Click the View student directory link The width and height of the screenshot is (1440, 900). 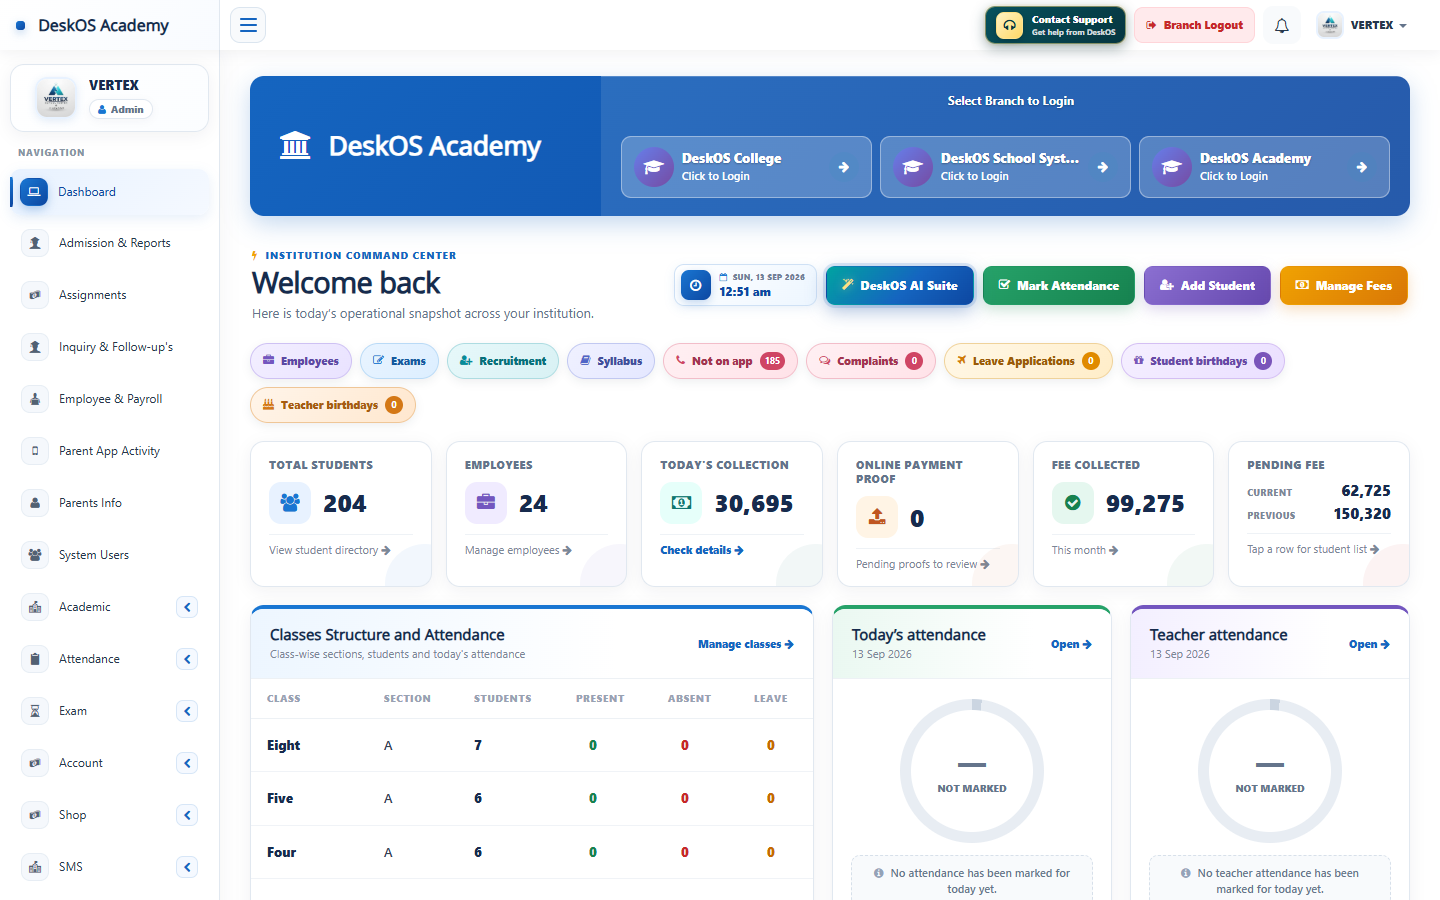(x=330, y=550)
